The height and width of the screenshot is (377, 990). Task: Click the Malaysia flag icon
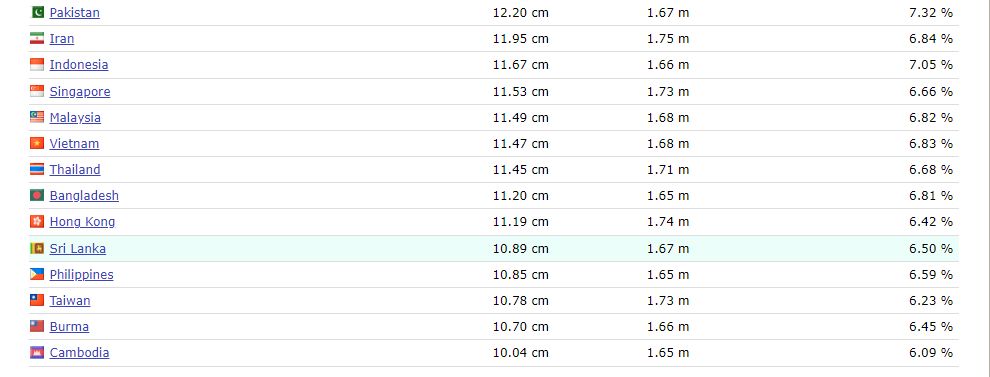(x=37, y=117)
